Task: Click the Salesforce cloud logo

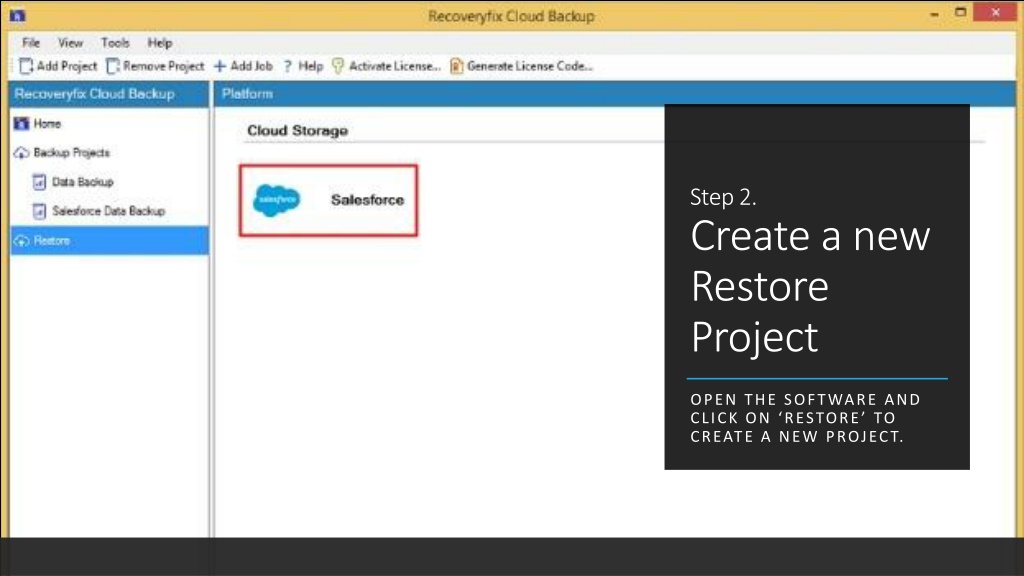Action: pos(277,200)
